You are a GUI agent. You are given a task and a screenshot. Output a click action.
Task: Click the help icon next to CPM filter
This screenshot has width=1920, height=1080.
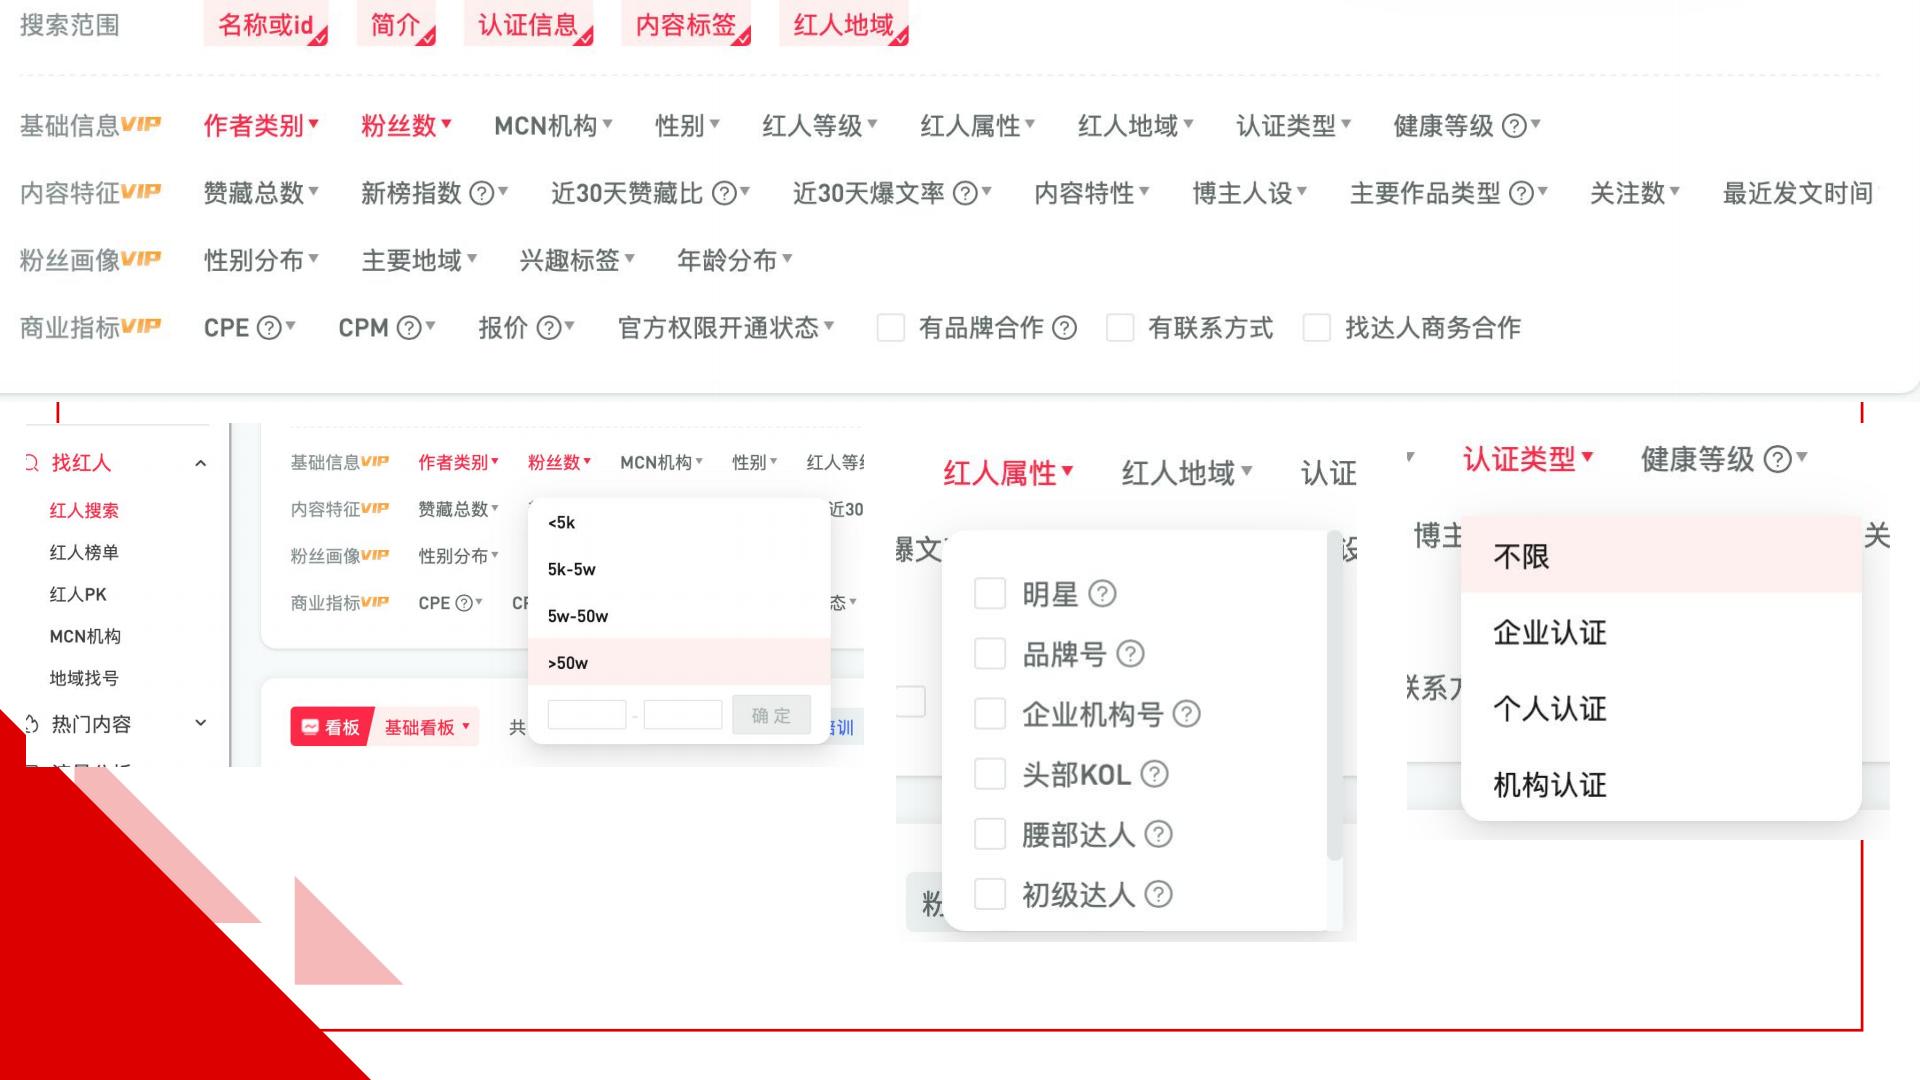point(409,328)
